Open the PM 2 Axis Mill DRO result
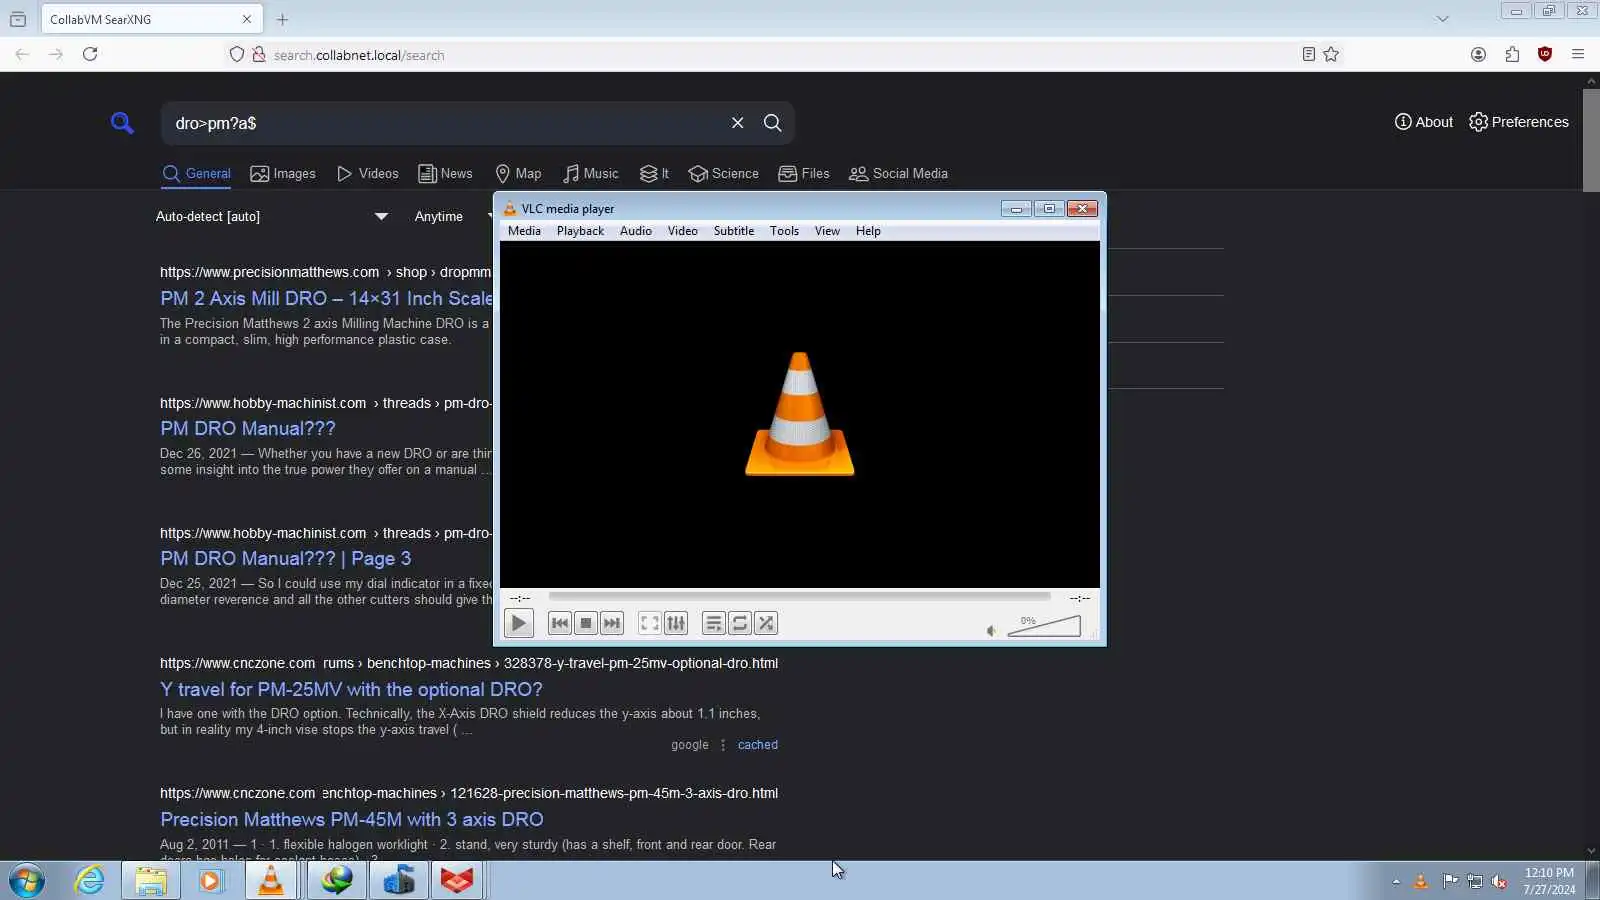The height and width of the screenshot is (900, 1600). [326, 299]
